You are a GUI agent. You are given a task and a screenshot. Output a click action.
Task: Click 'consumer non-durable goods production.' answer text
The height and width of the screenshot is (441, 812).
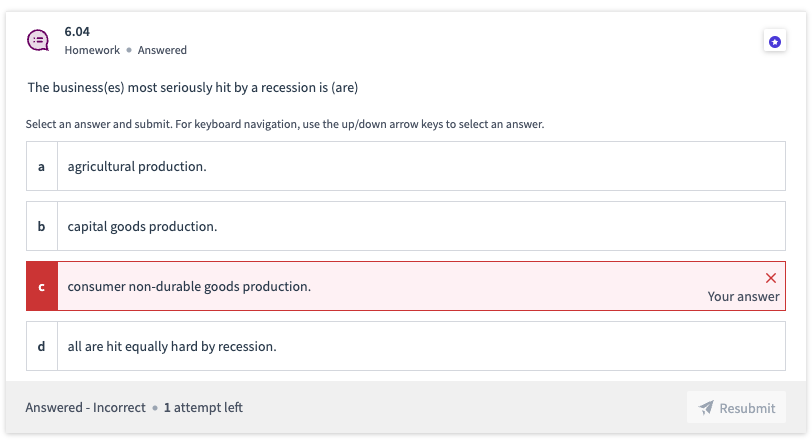(x=189, y=286)
